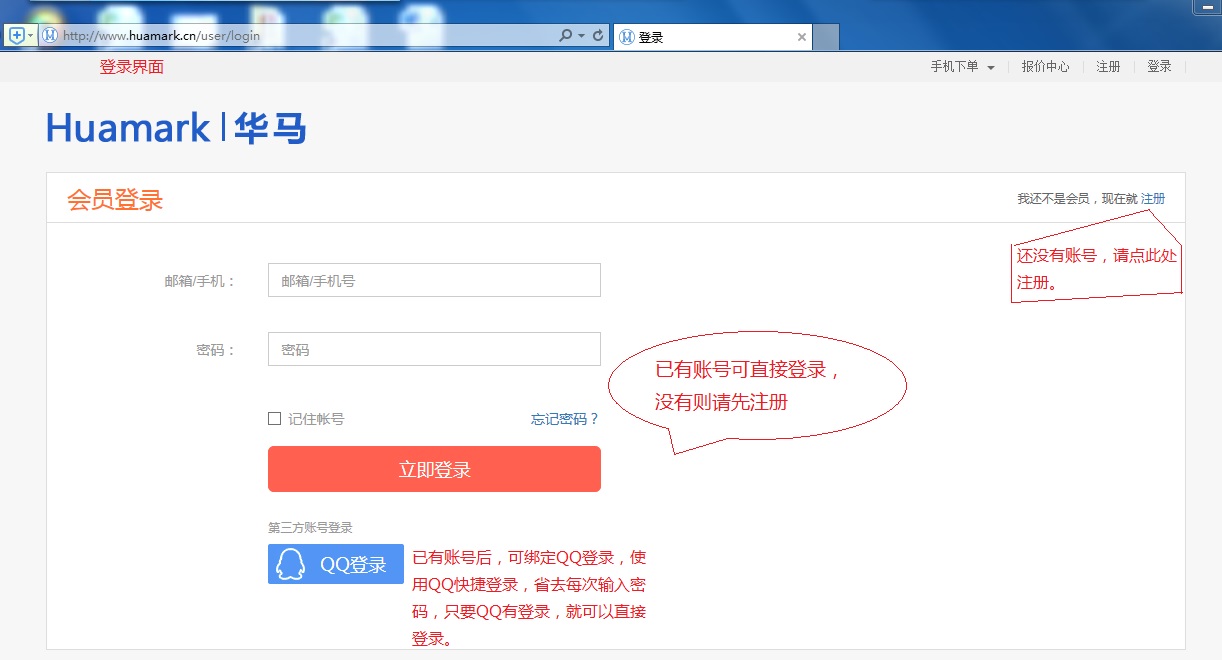The height and width of the screenshot is (660, 1222).
Task: Click the address bar search magnifier icon
Action: pyautogui.click(x=566, y=35)
